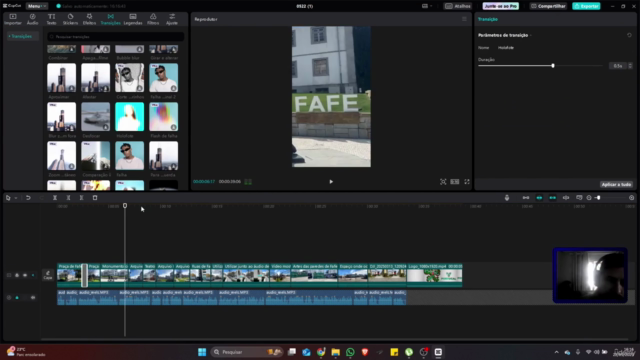This screenshot has height=360, width=640.
Task: Select the Holofote transition thumbnail
Action: tap(129, 117)
